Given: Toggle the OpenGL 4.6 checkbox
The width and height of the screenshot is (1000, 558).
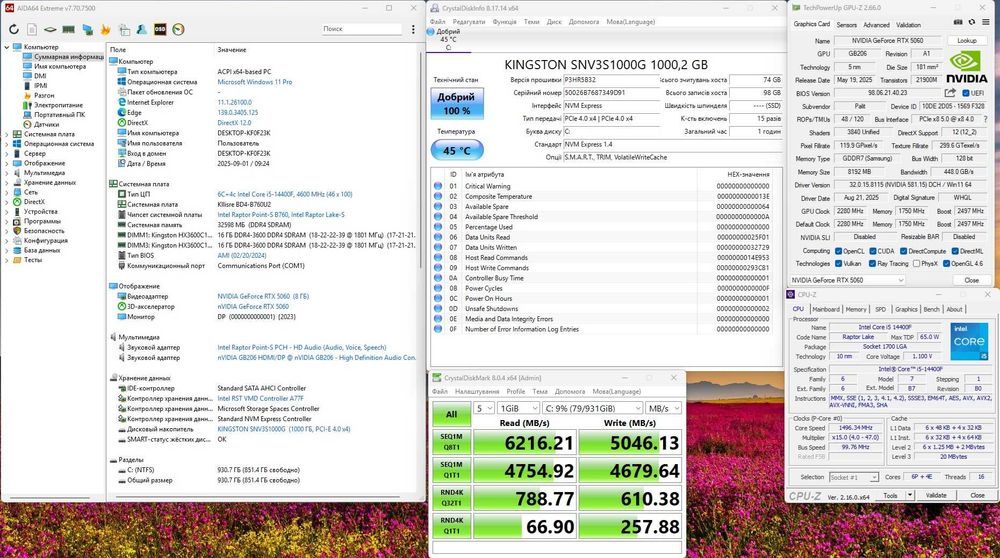Looking at the screenshot, I should coord(946,263).
